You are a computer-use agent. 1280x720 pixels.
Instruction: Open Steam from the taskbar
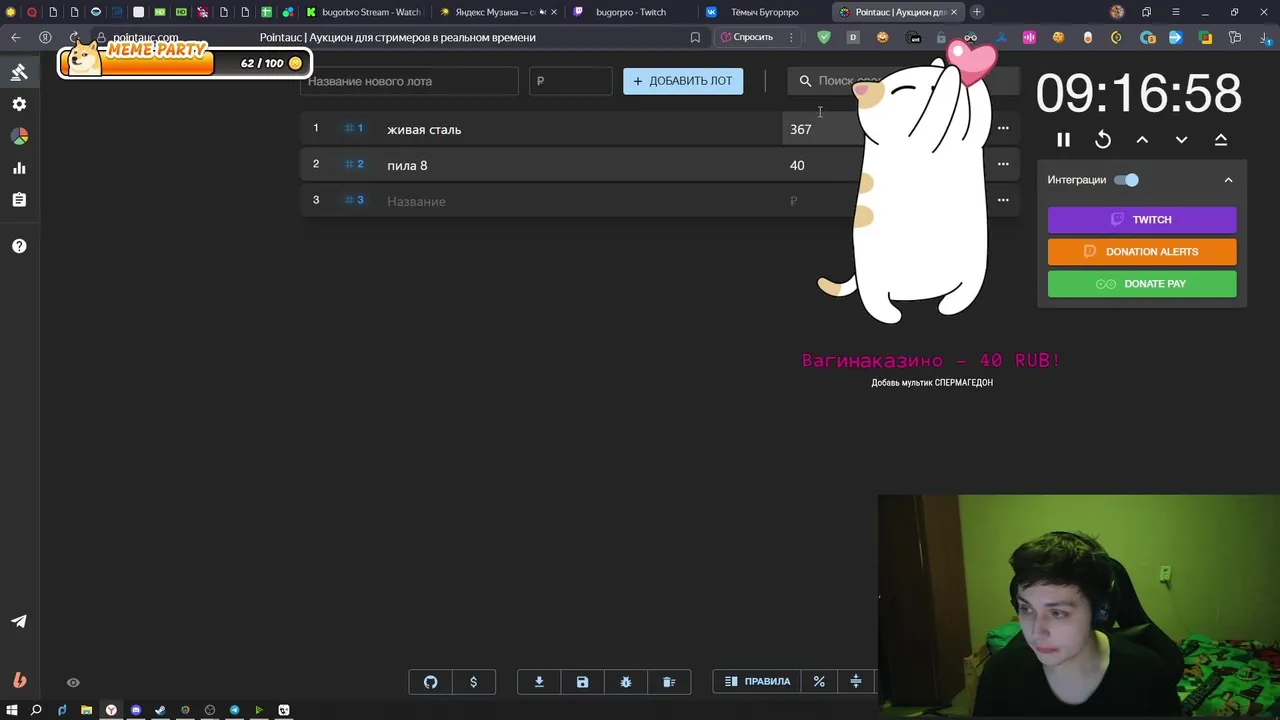pyautogui.click(x=160, y=710)
